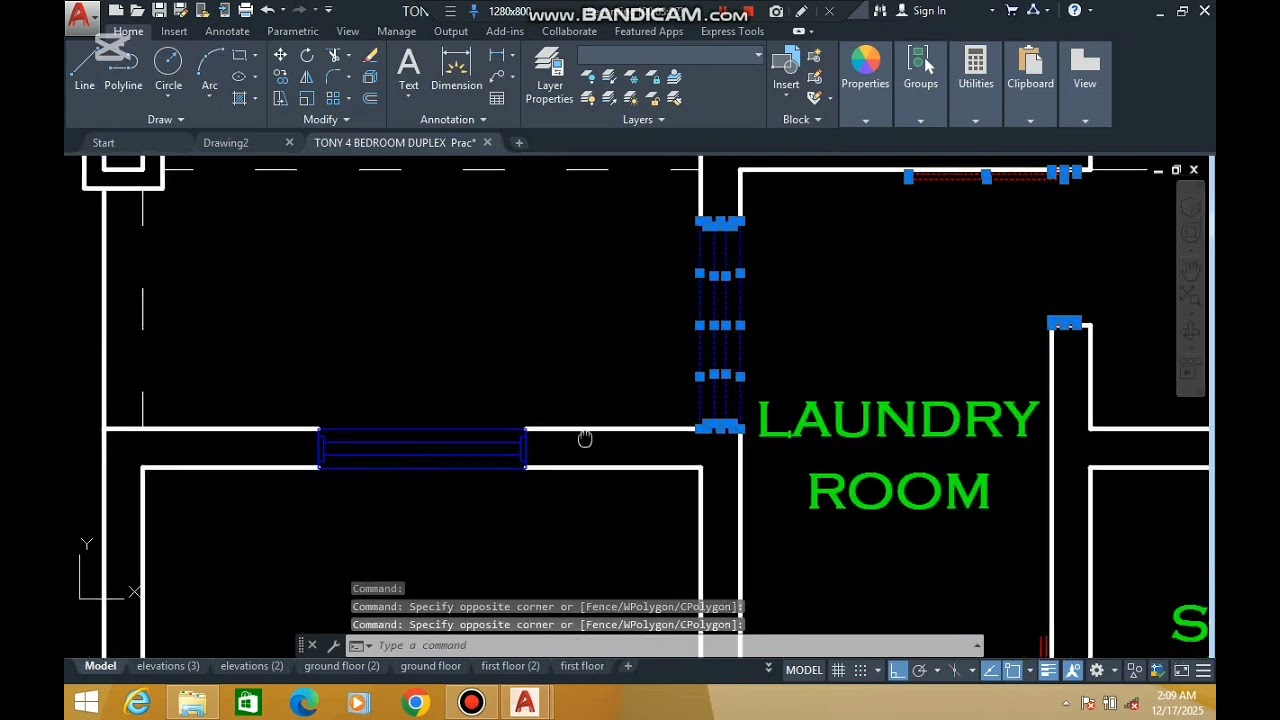The height and width of the screenshot is (720, 1280).
Task: Click the Utilities panel button
Action: [x=976, y=84]
